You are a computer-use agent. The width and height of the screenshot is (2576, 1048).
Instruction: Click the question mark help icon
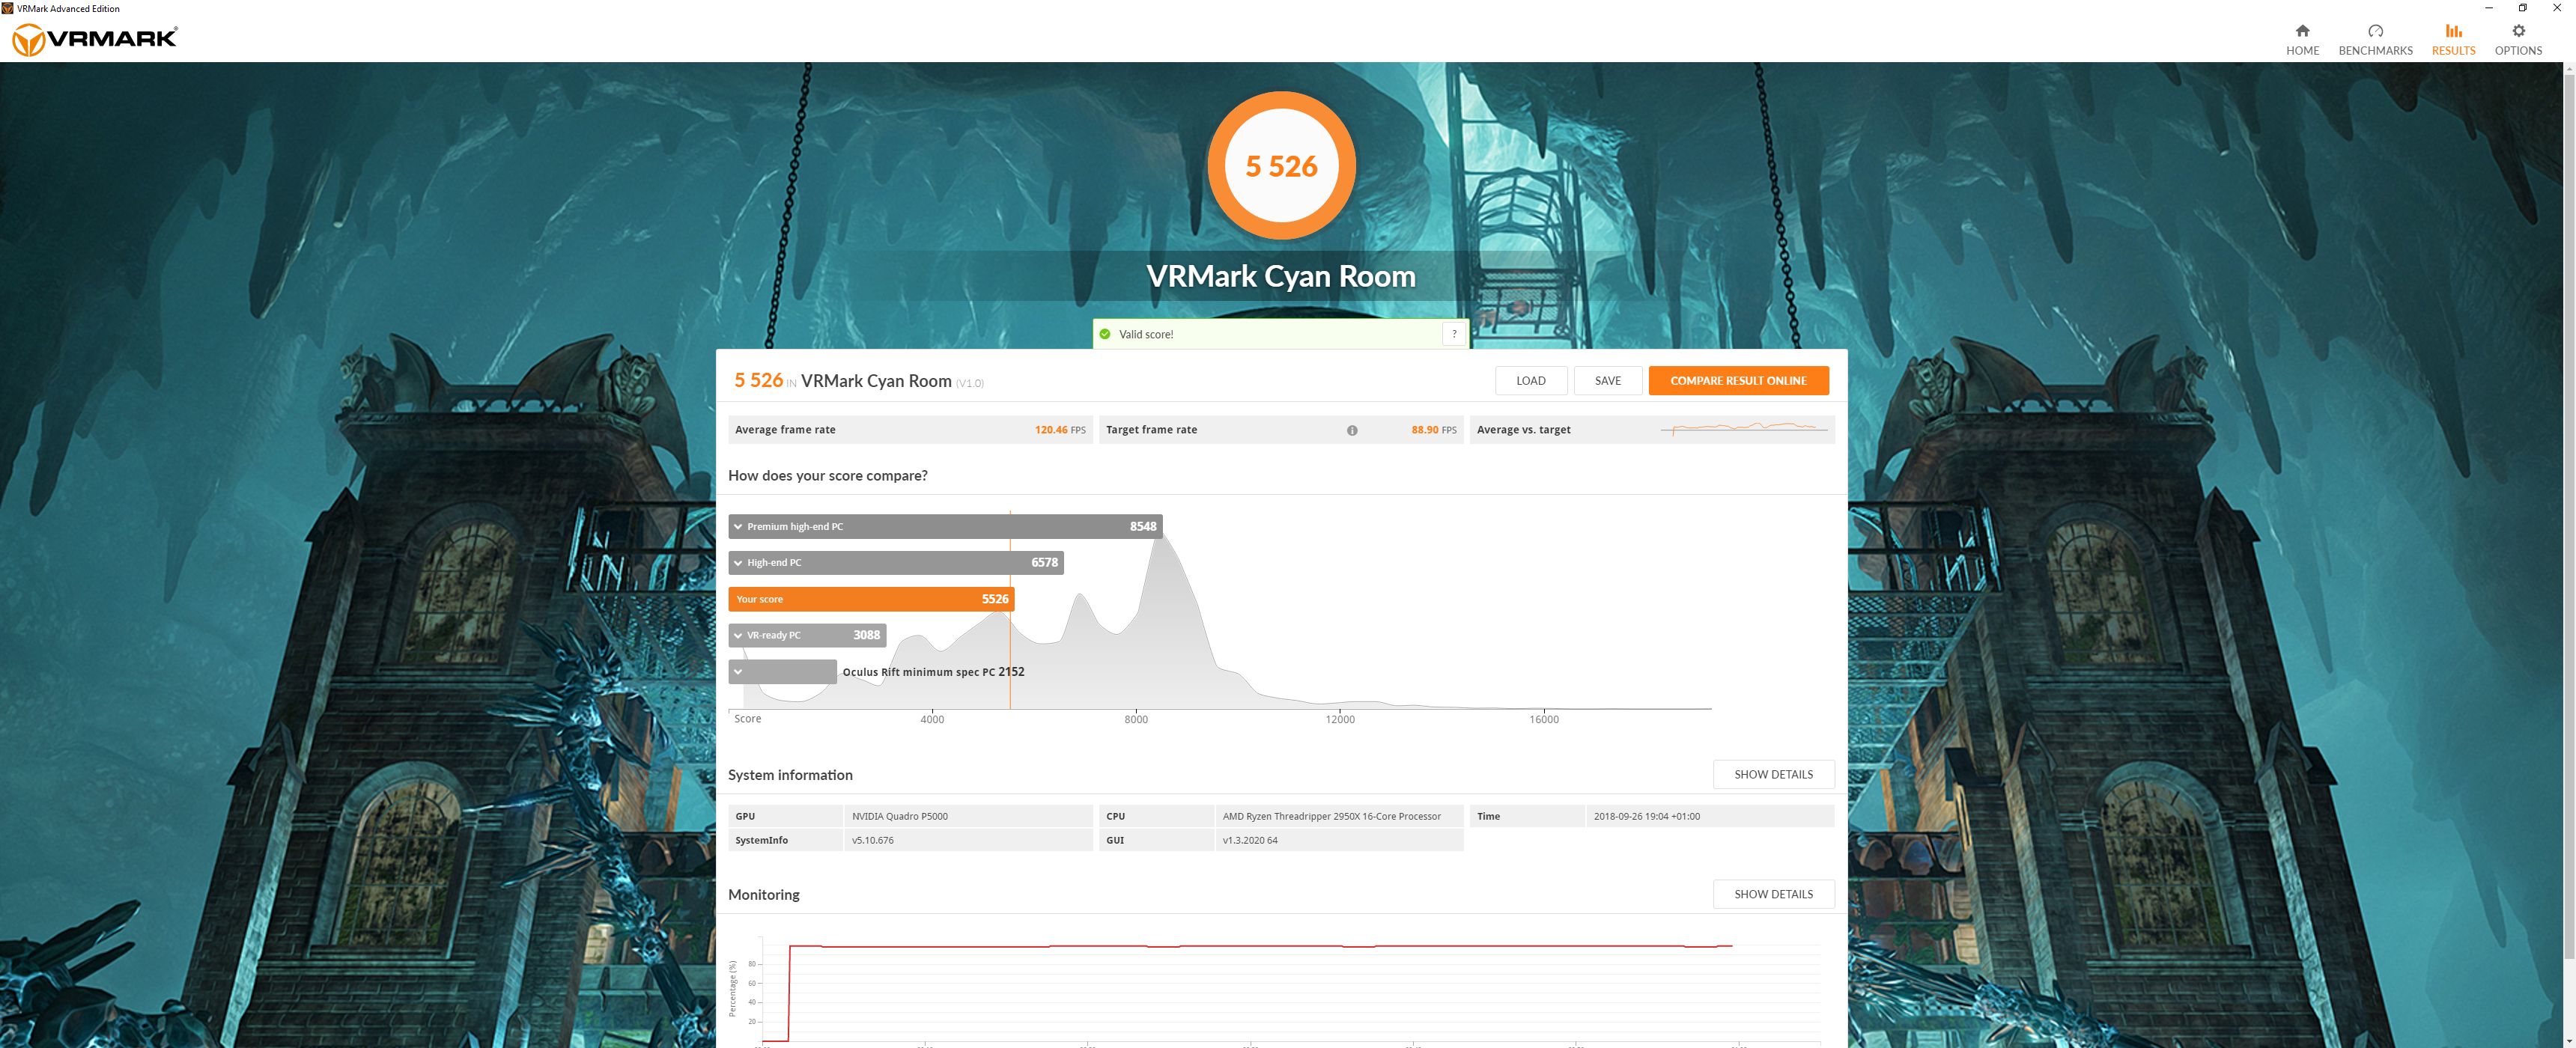tap(1454, 334)
